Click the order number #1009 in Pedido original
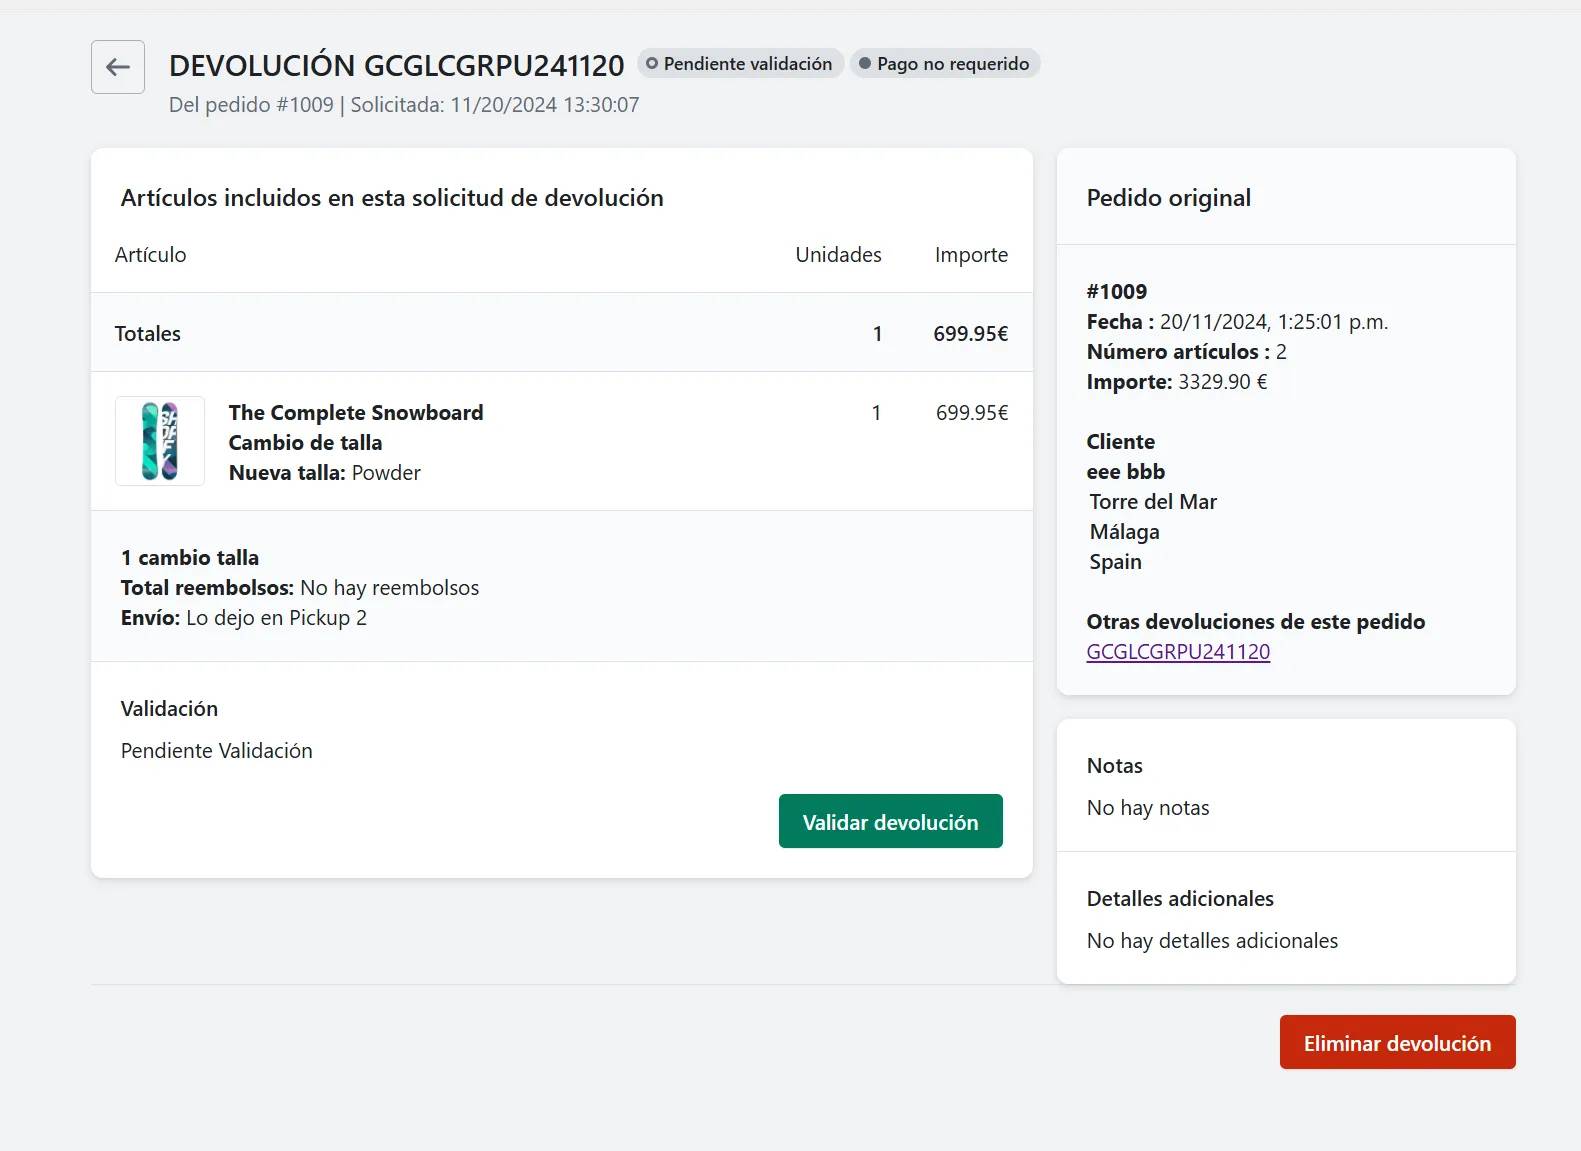 pyautogui.click(x=1117, y=292)
